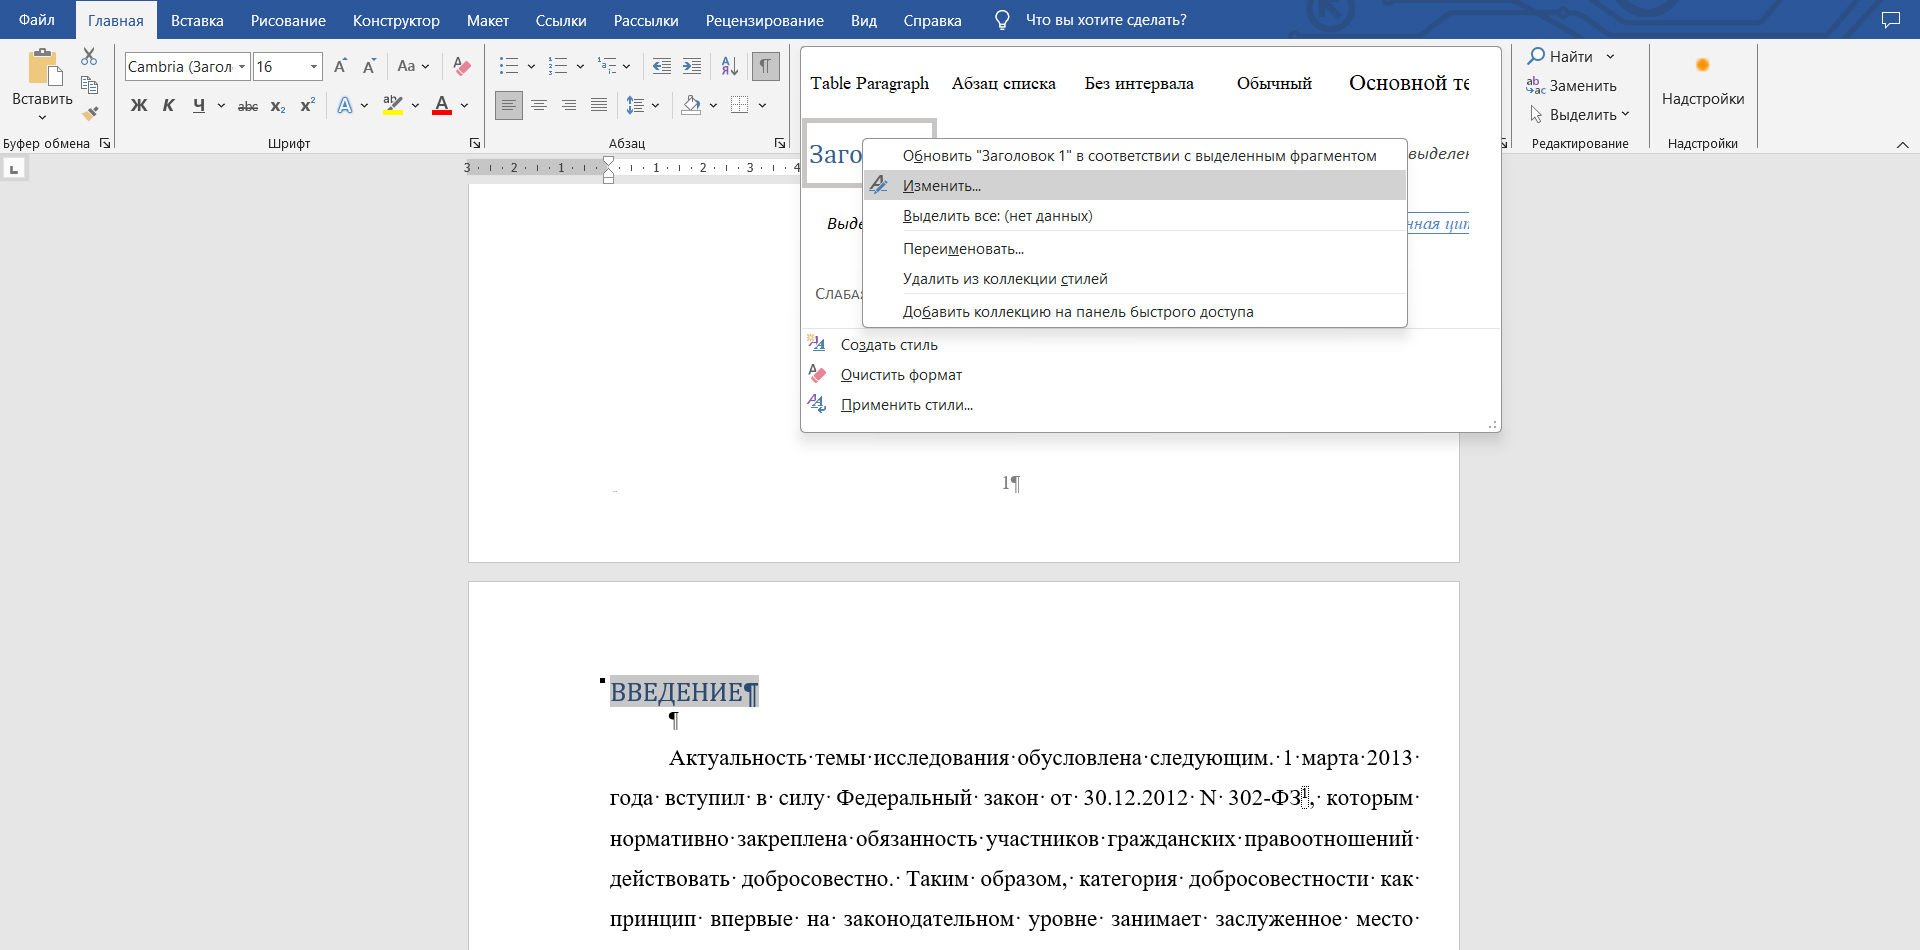
Task: Open the font size dropdown
Action: (x=314, y=66)
